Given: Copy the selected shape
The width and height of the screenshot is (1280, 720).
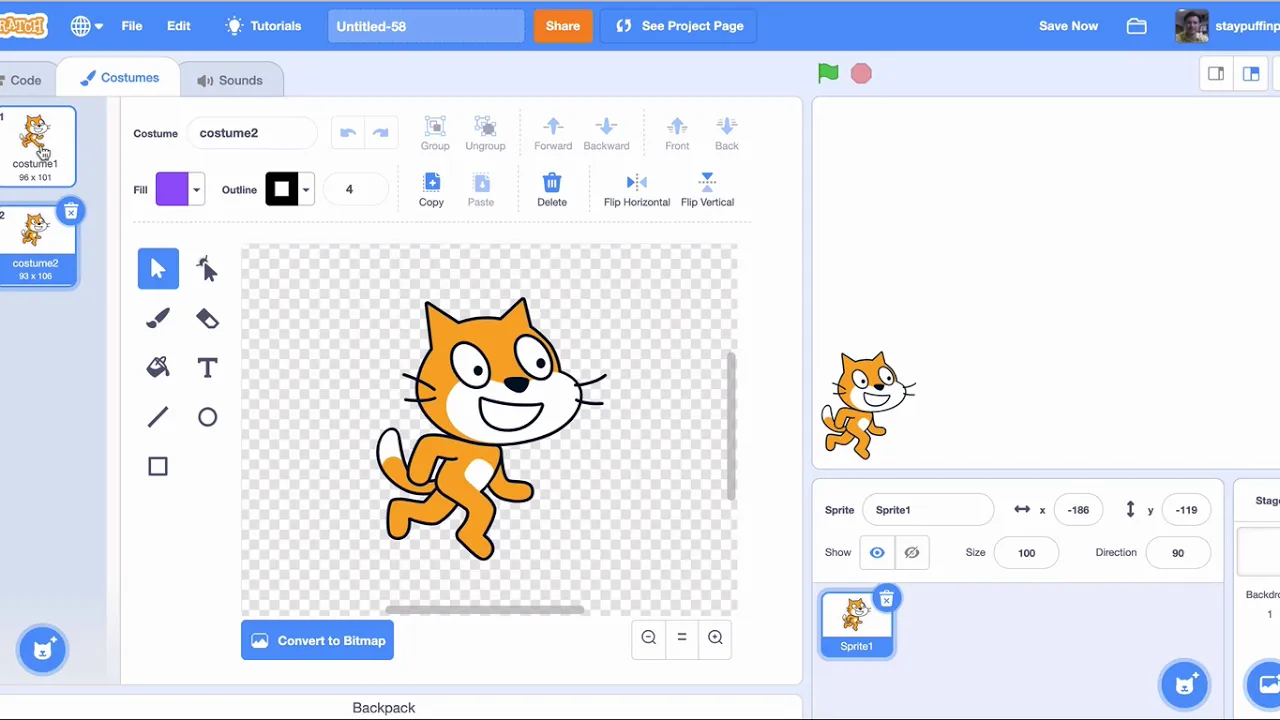Looking at the screenshot, I should click(x=431, y=190).
